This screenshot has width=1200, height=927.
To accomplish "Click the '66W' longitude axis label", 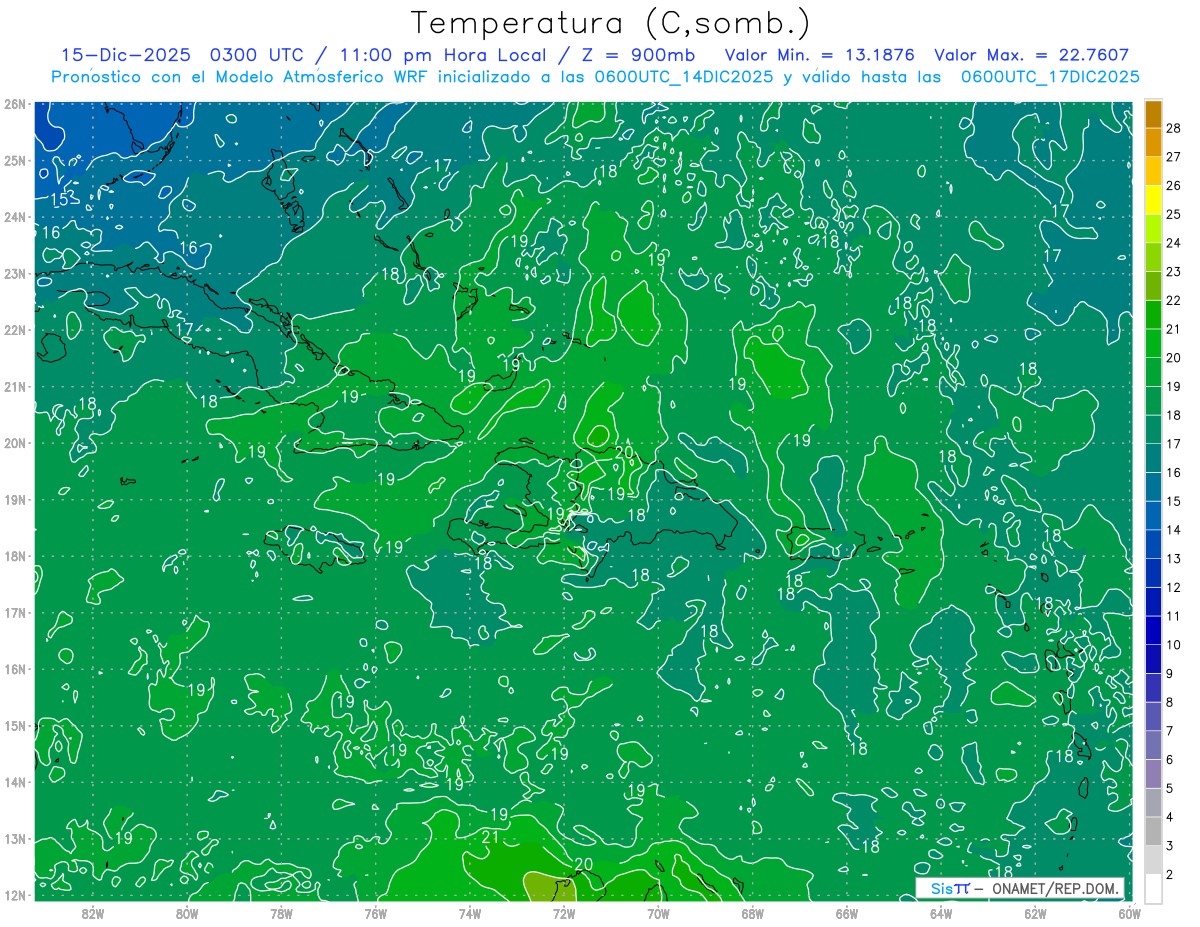I will click(x=846, y=913).
